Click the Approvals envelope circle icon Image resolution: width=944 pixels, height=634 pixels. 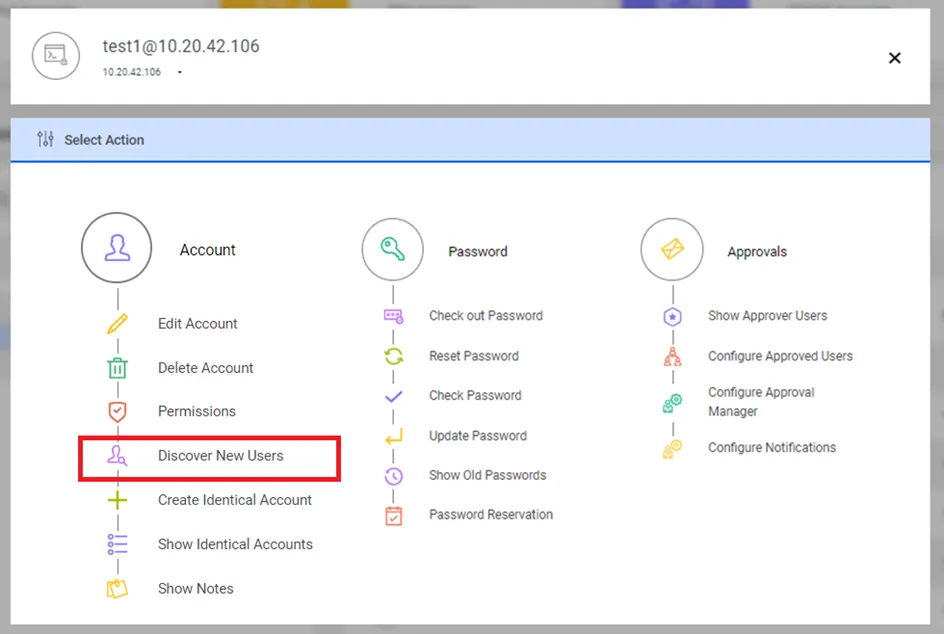coord(672,249)
